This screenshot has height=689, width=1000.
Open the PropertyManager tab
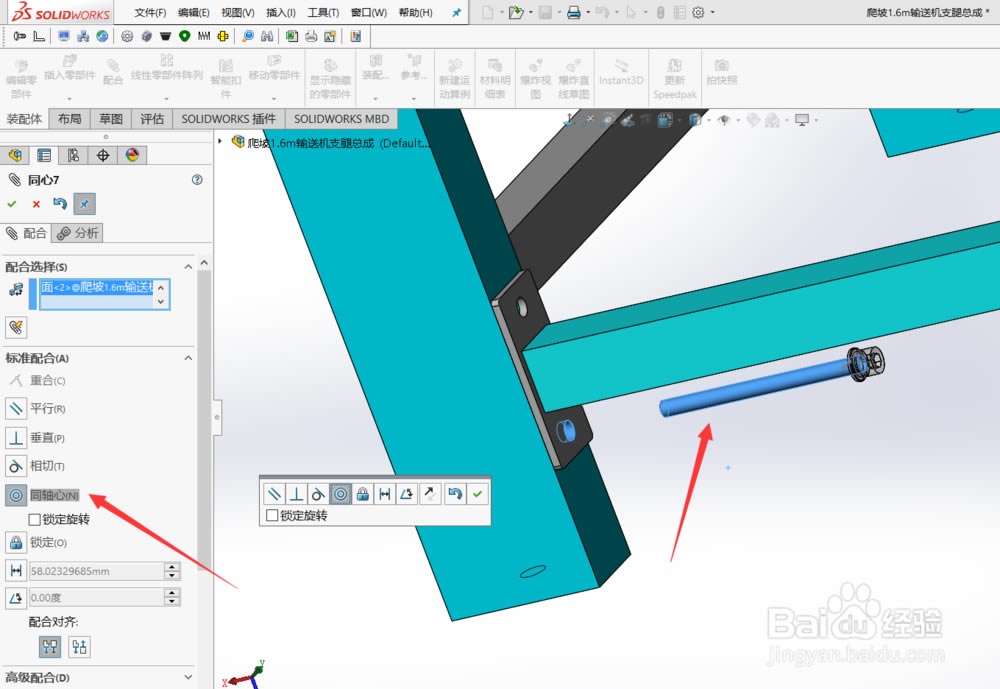44,155
